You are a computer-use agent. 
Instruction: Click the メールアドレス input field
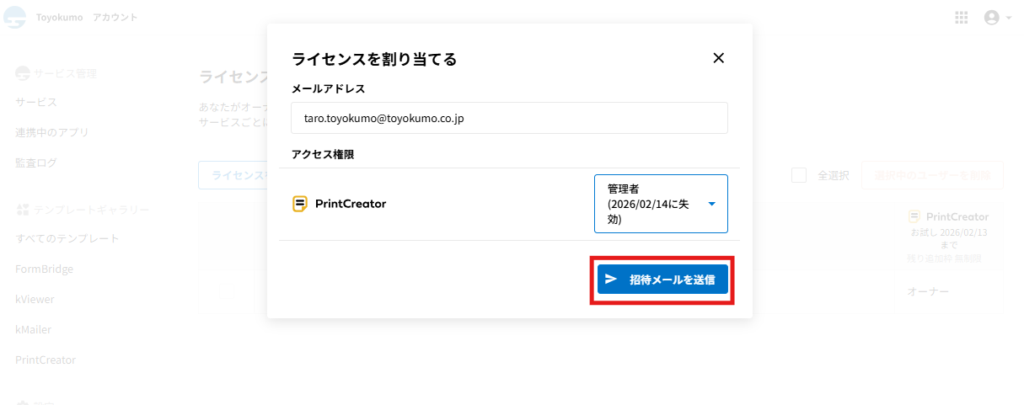509,118
